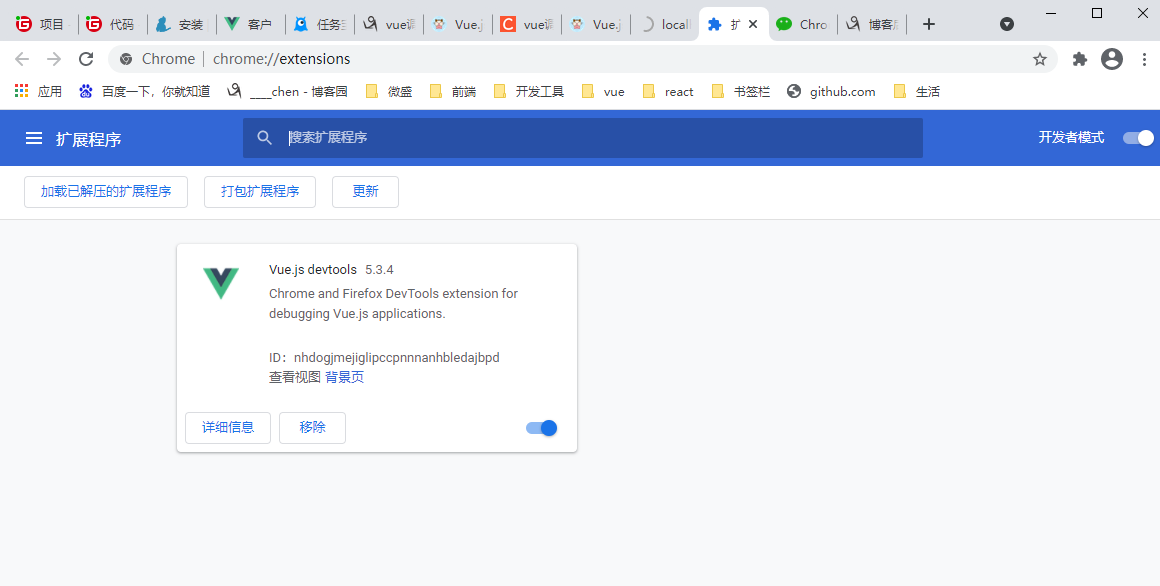Switch to the green Chro tab
Viewport: 1160px width, 586px height.
click(x=803, y=24)
